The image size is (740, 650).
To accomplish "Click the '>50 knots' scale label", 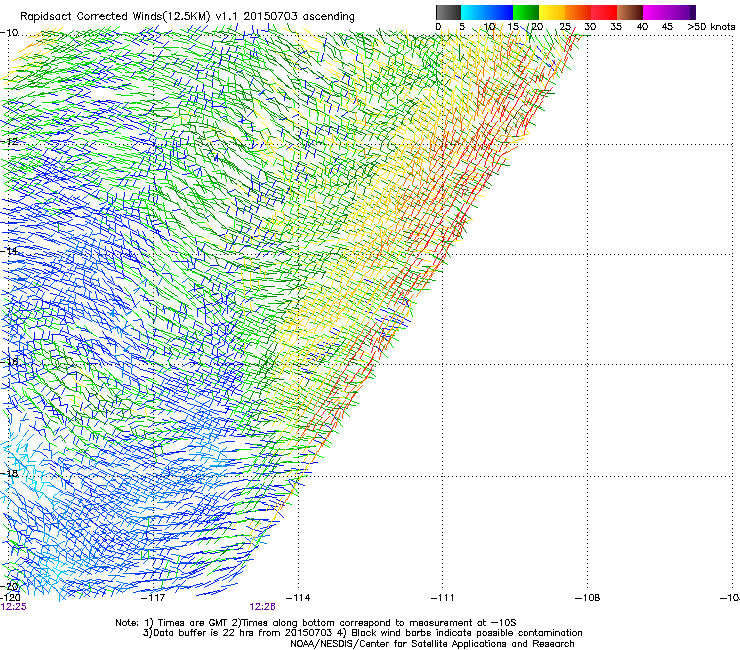I will click(x=711, y=27).
